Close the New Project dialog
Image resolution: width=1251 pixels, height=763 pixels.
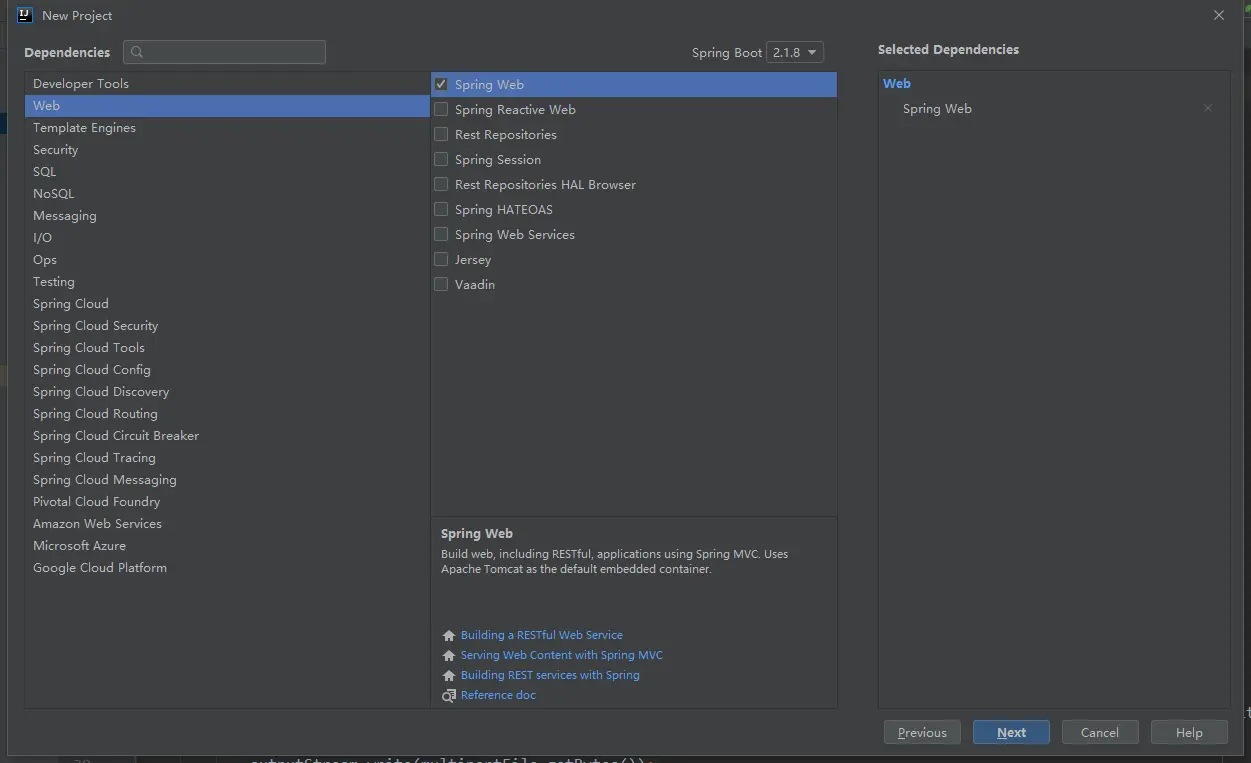coord(1219,15)
